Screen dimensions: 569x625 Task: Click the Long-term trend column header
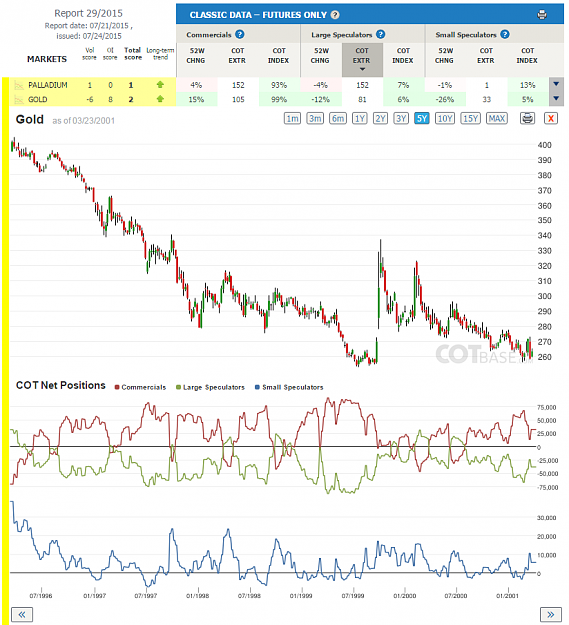[x=160, y=53]
